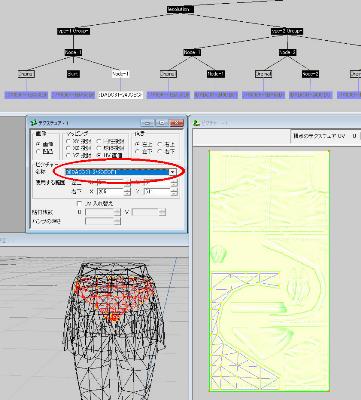Select the root node of the hierarchy tree
Viewport: 361px width, 400px height.
coord(180,9)
